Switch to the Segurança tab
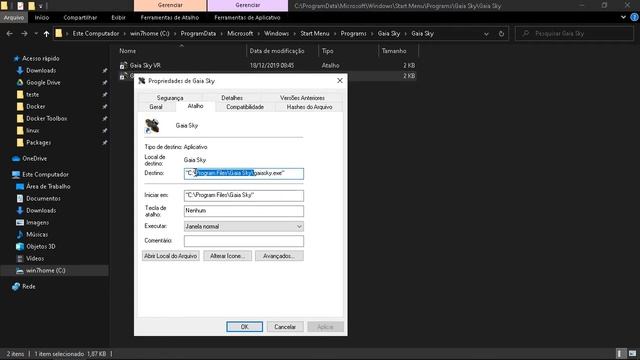The image size is (640, 360). pos(170,98)
